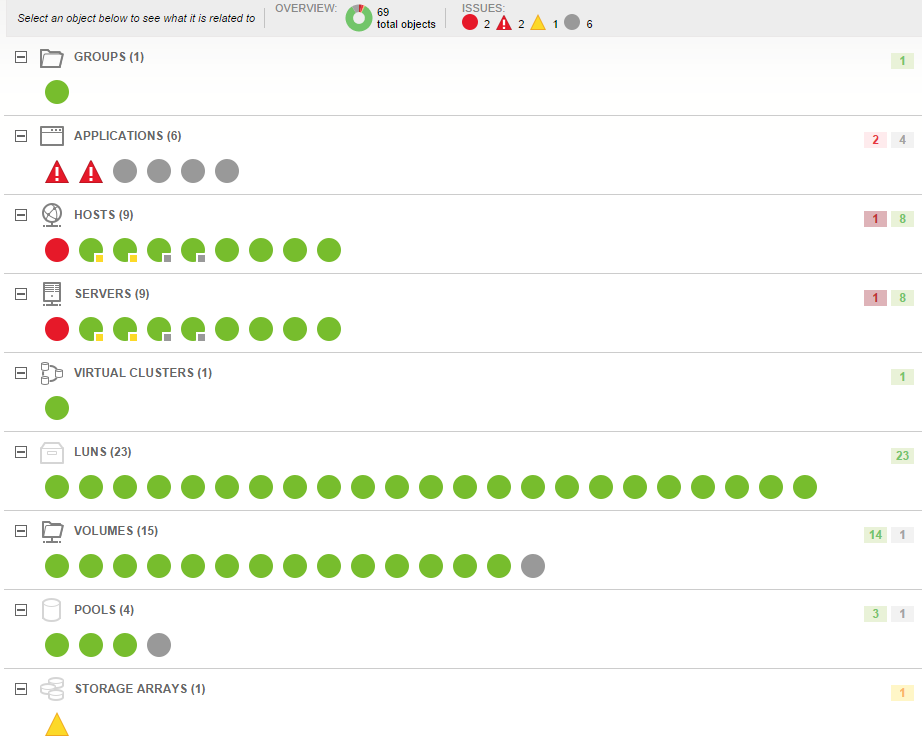Click the Hosts (9) section heading
The width and height of the screenshot is (922, 744).
click(x=104, y=215)
